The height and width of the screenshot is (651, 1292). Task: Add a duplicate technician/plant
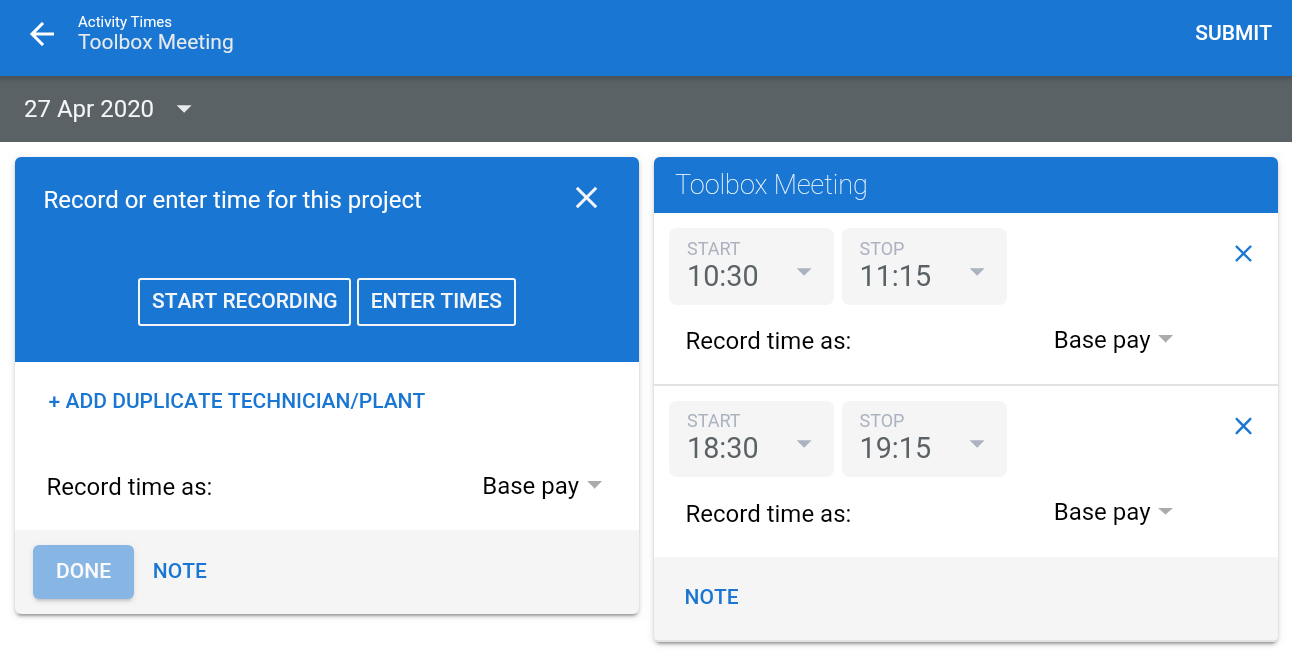click(x=236, y=401)
